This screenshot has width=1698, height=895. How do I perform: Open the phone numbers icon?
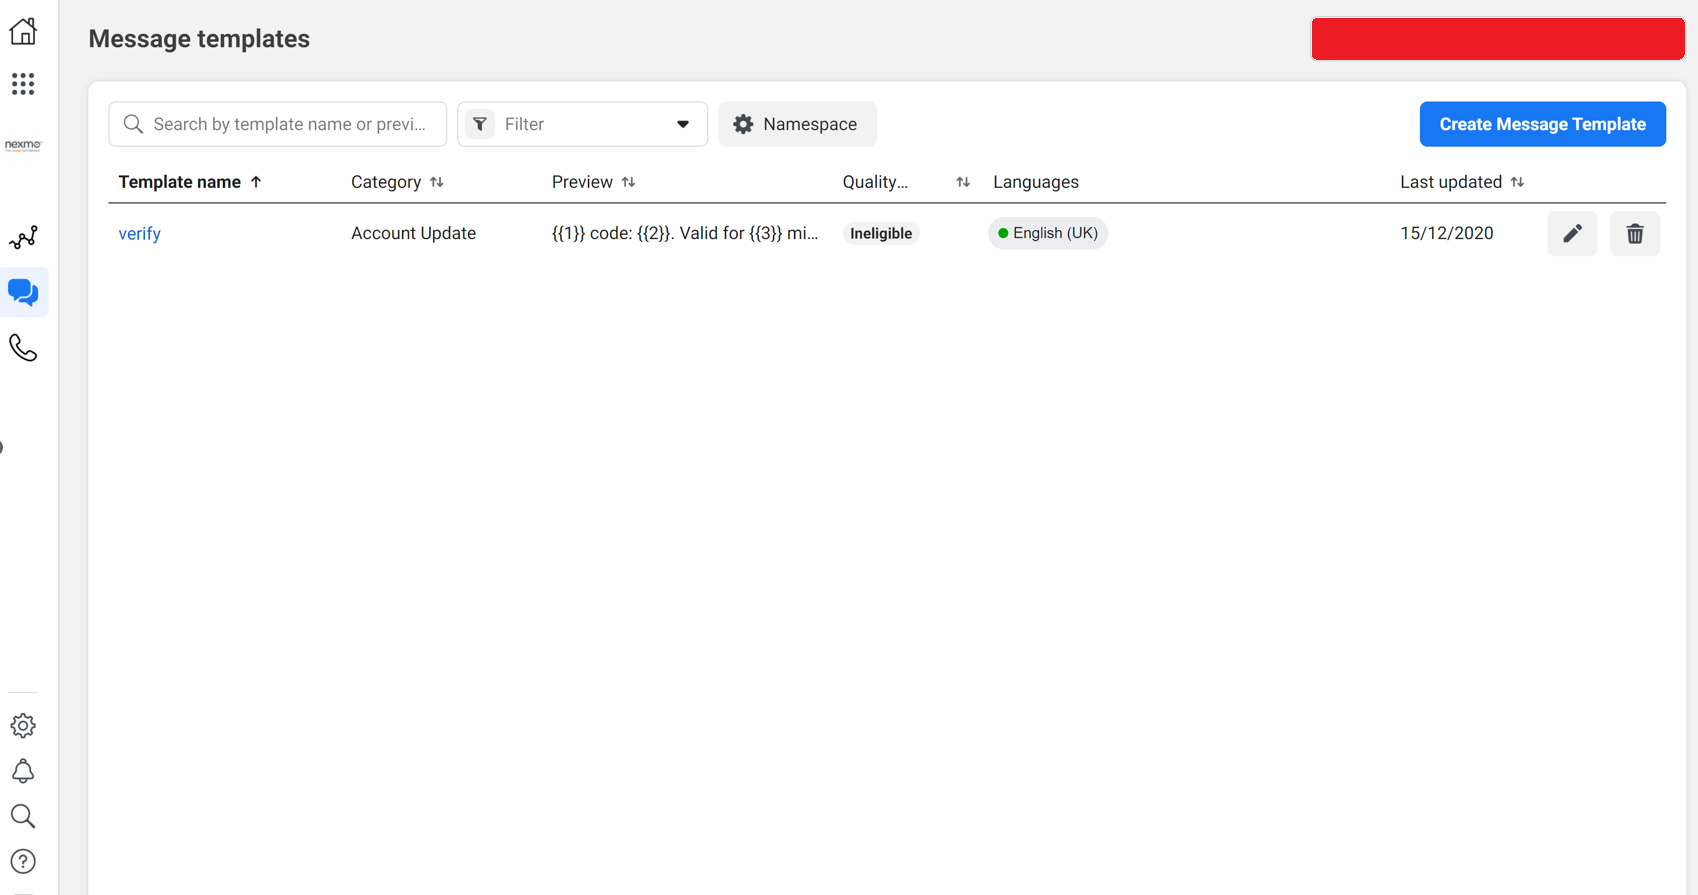click(23, 348)
